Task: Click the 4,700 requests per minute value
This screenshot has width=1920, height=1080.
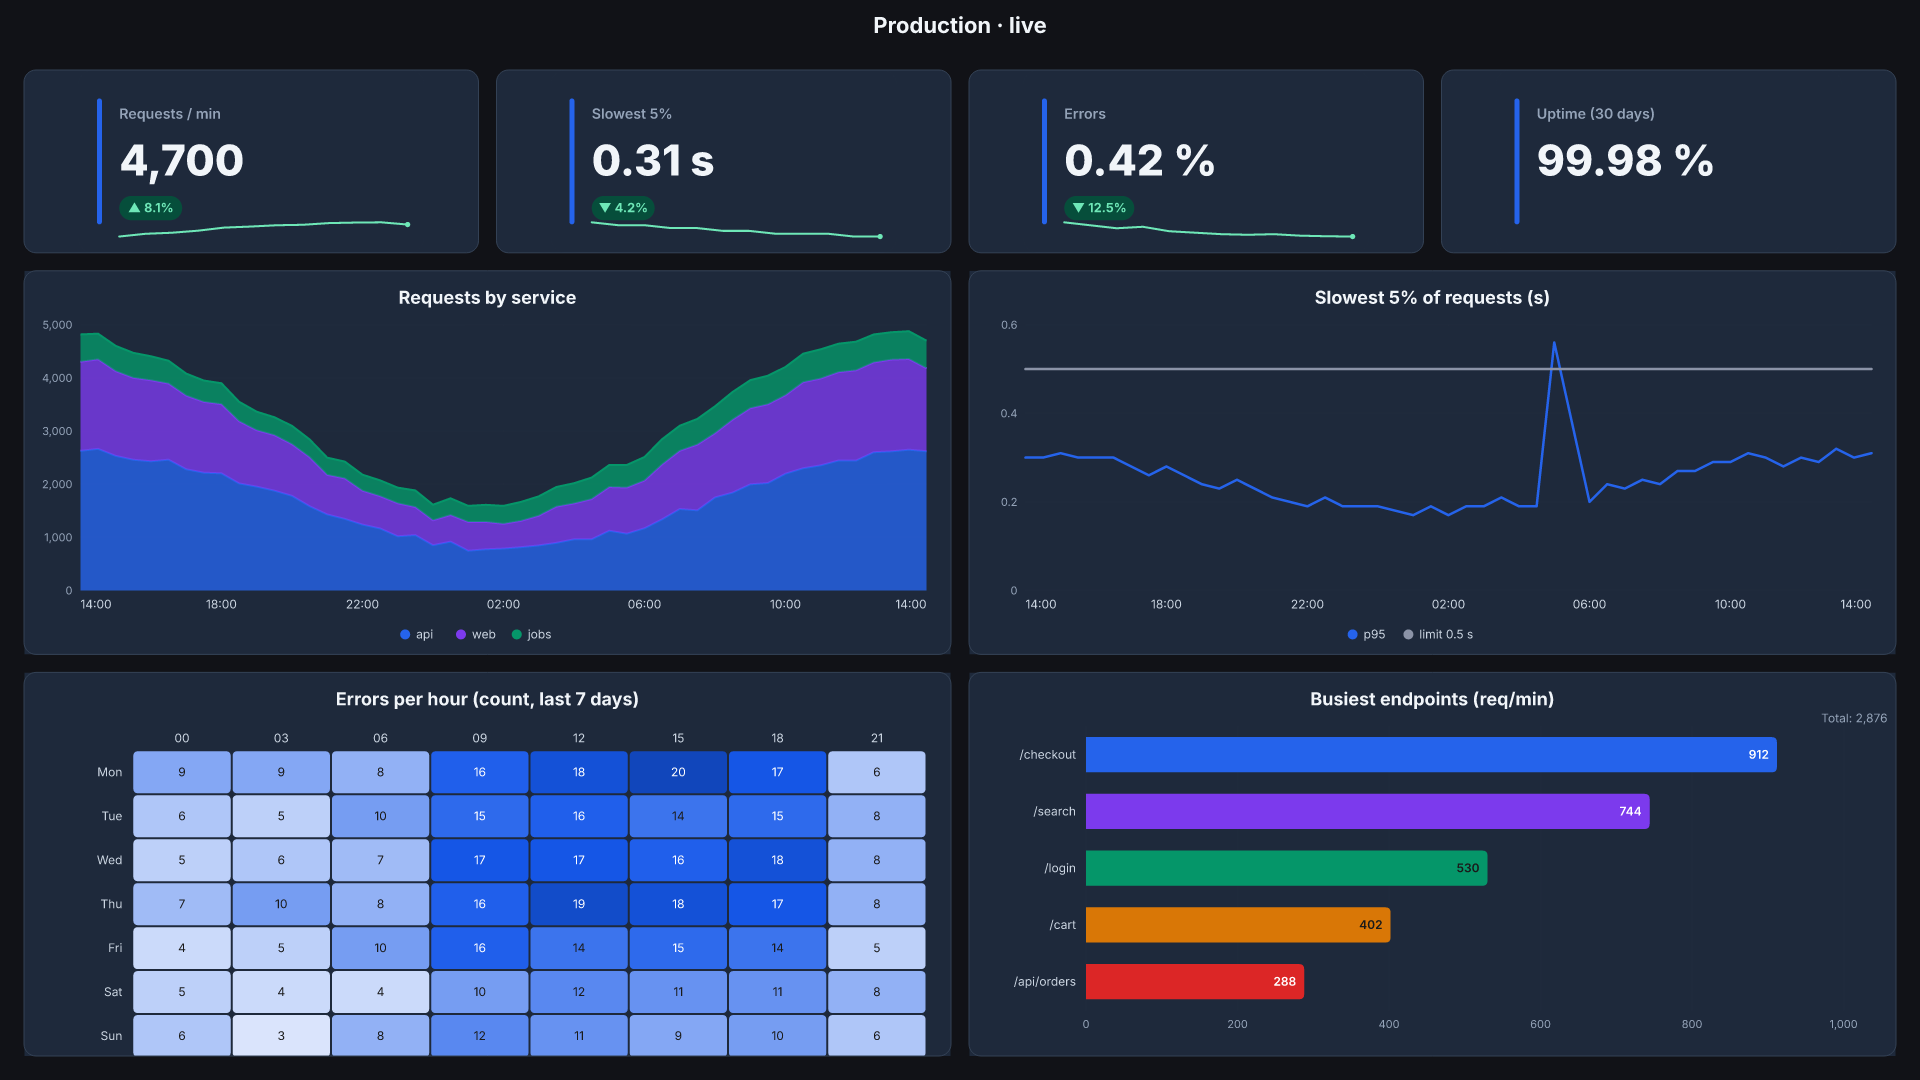Action: coord(182,160)
